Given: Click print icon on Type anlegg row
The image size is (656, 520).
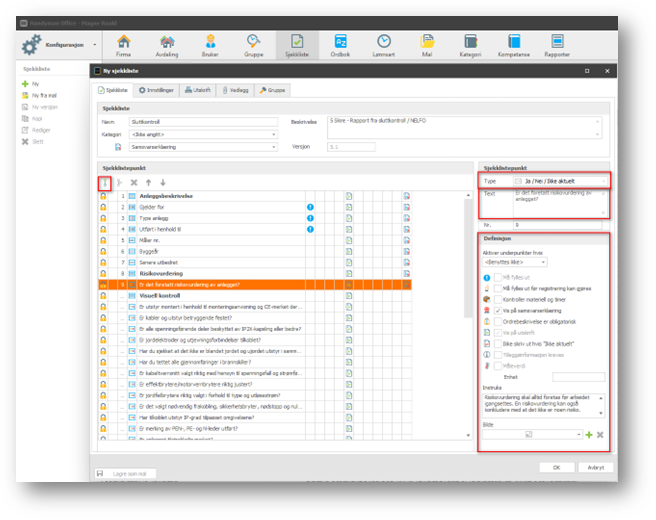Looking at the screenshot, I should click(348, 218).
